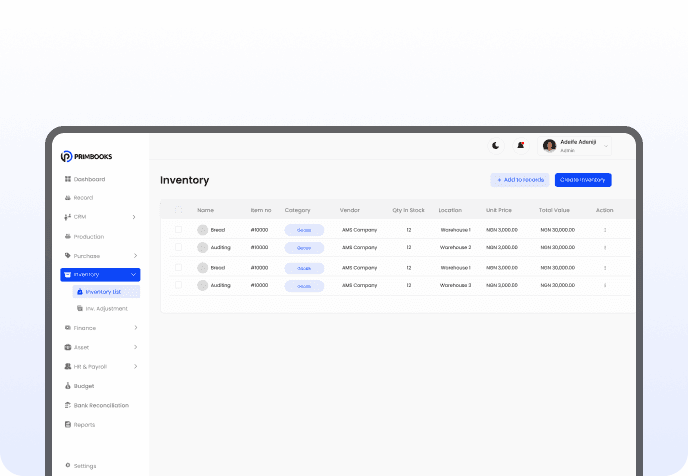Open Bank Reconciliation in sidebar

(x=97, y=405)
